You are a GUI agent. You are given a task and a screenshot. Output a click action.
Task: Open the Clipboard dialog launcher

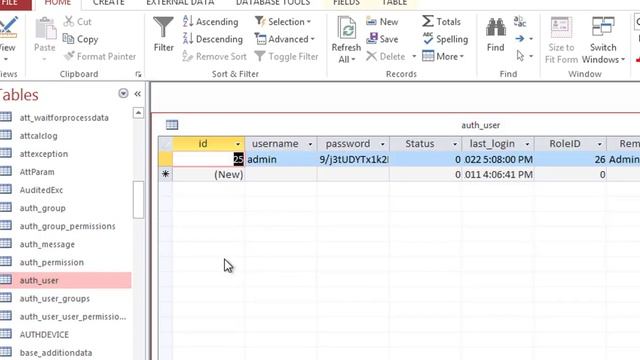[x=138, y=74]
